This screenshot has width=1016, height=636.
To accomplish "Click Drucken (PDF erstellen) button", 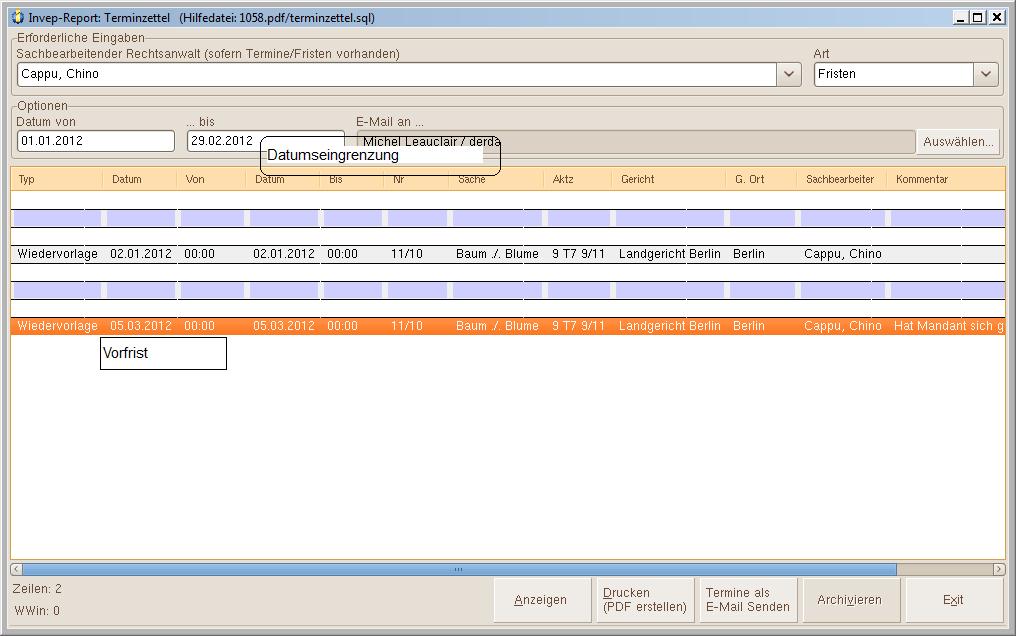I will (x=645, y=600).
